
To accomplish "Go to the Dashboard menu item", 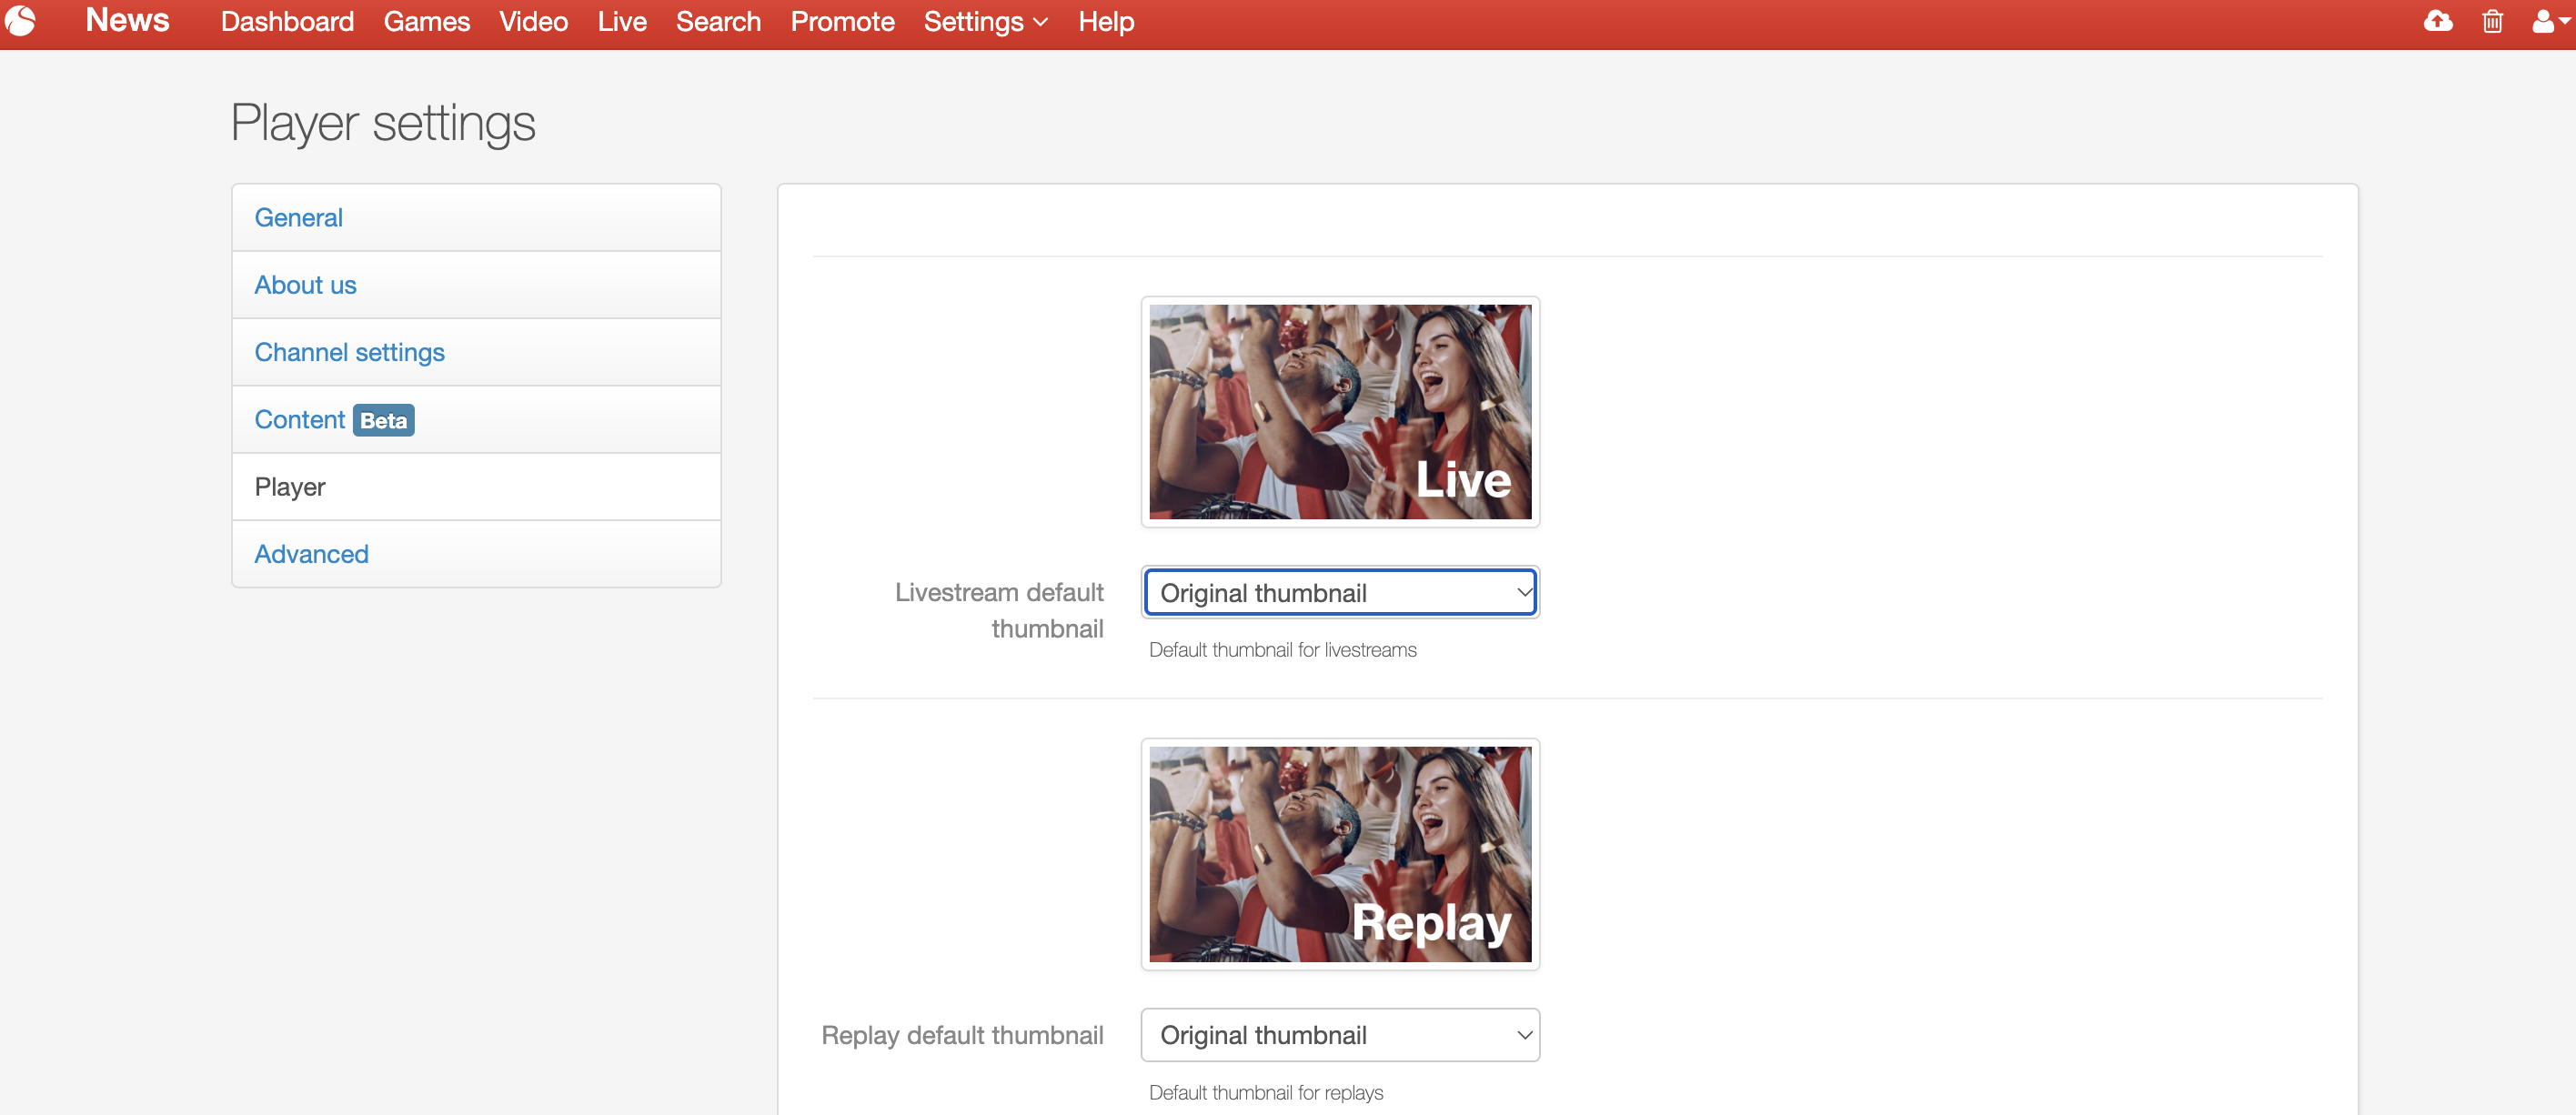I will click(287, 21).
